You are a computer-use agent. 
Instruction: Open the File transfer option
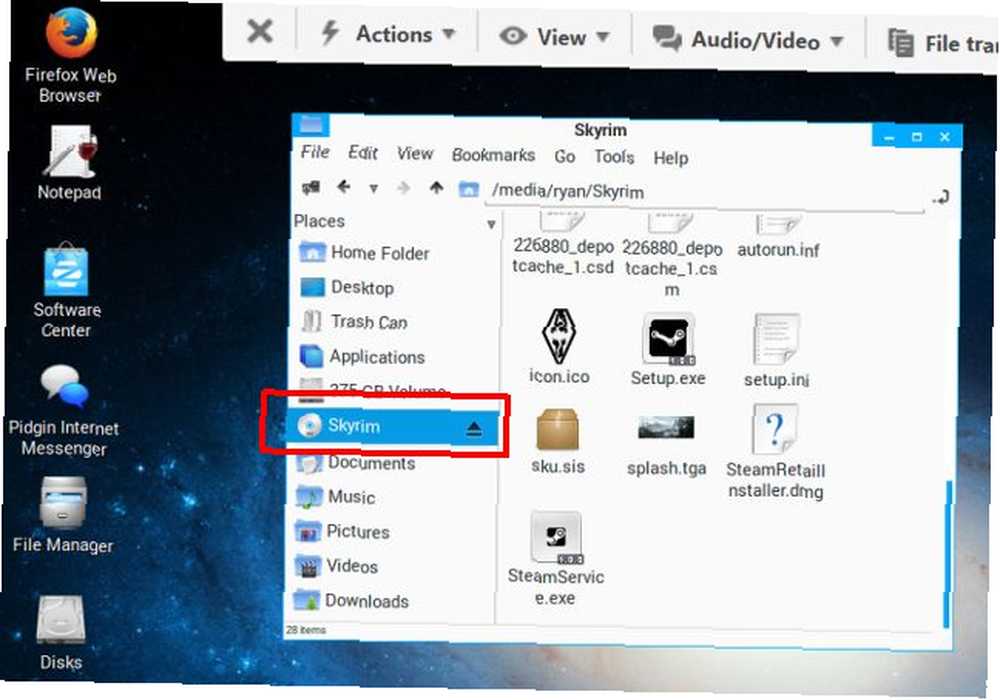943,43
